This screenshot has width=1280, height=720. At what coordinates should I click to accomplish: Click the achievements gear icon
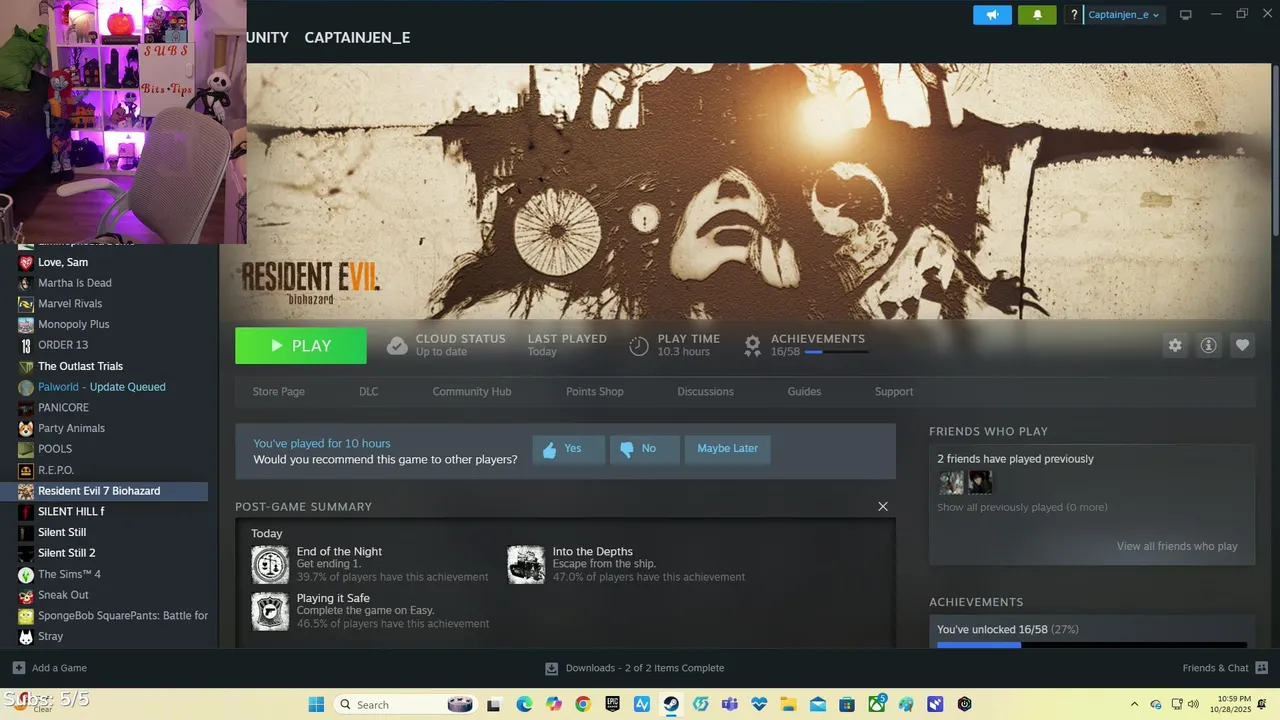[753, 346]
